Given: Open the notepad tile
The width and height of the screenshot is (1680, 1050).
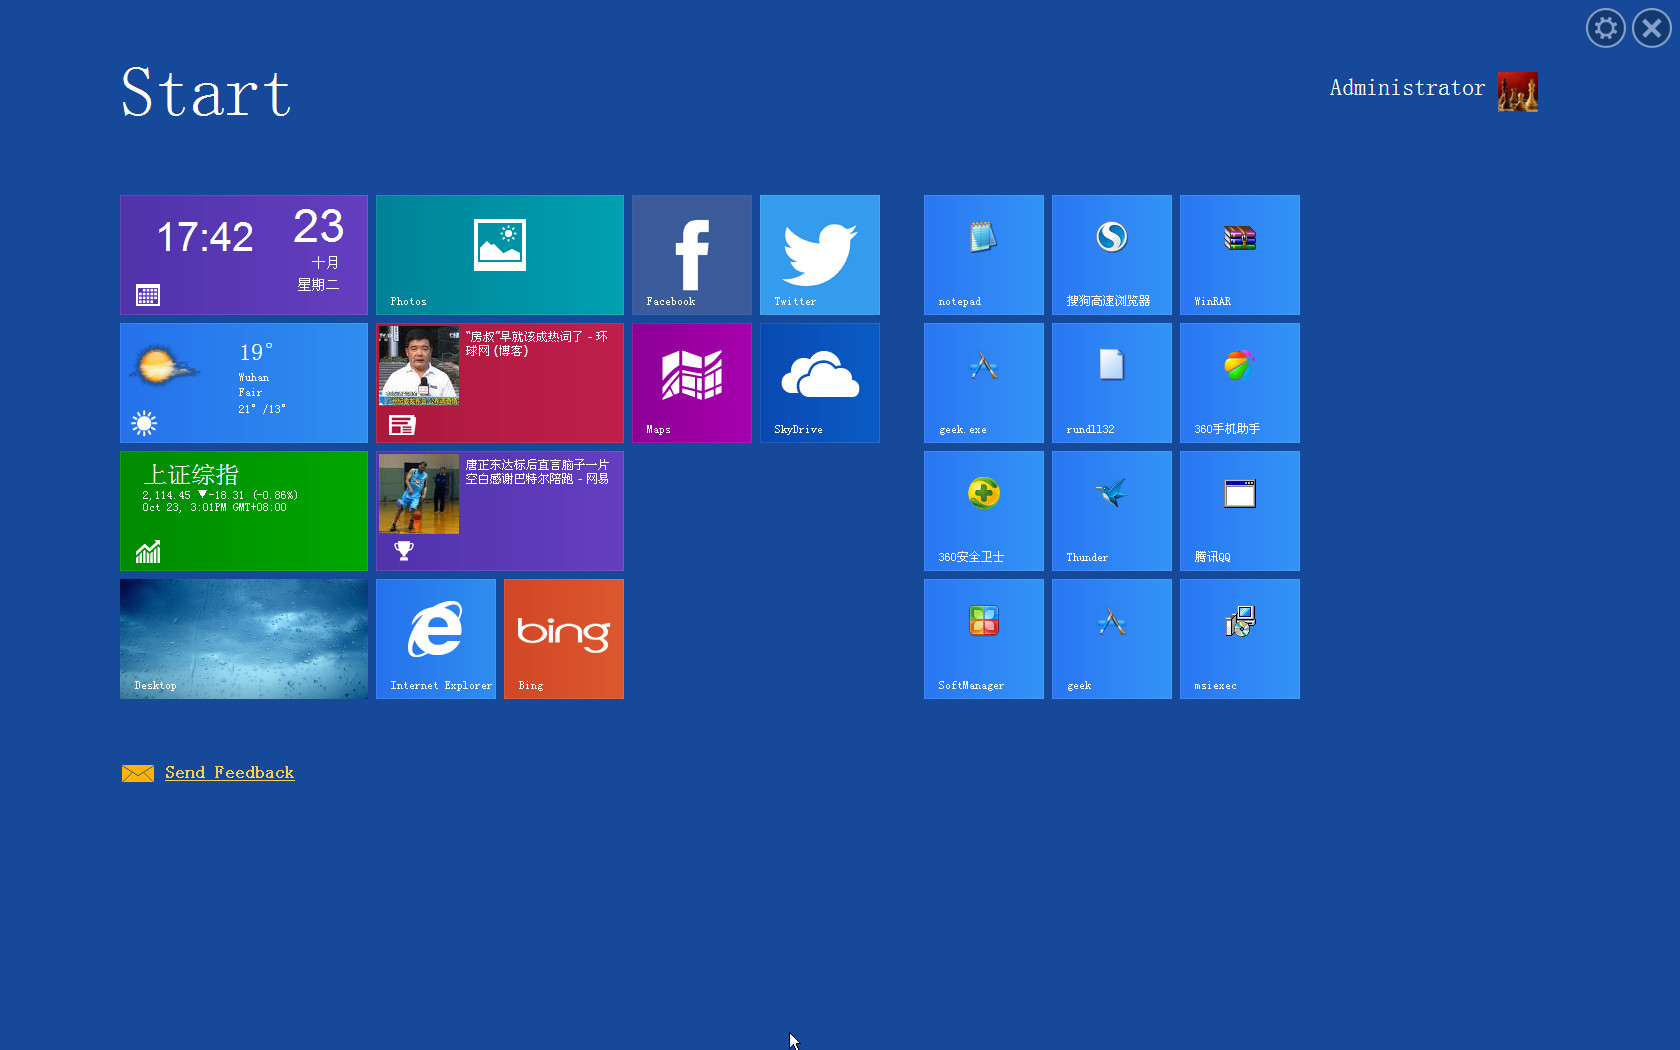Looking at the screenshot, I should point(984,255).
